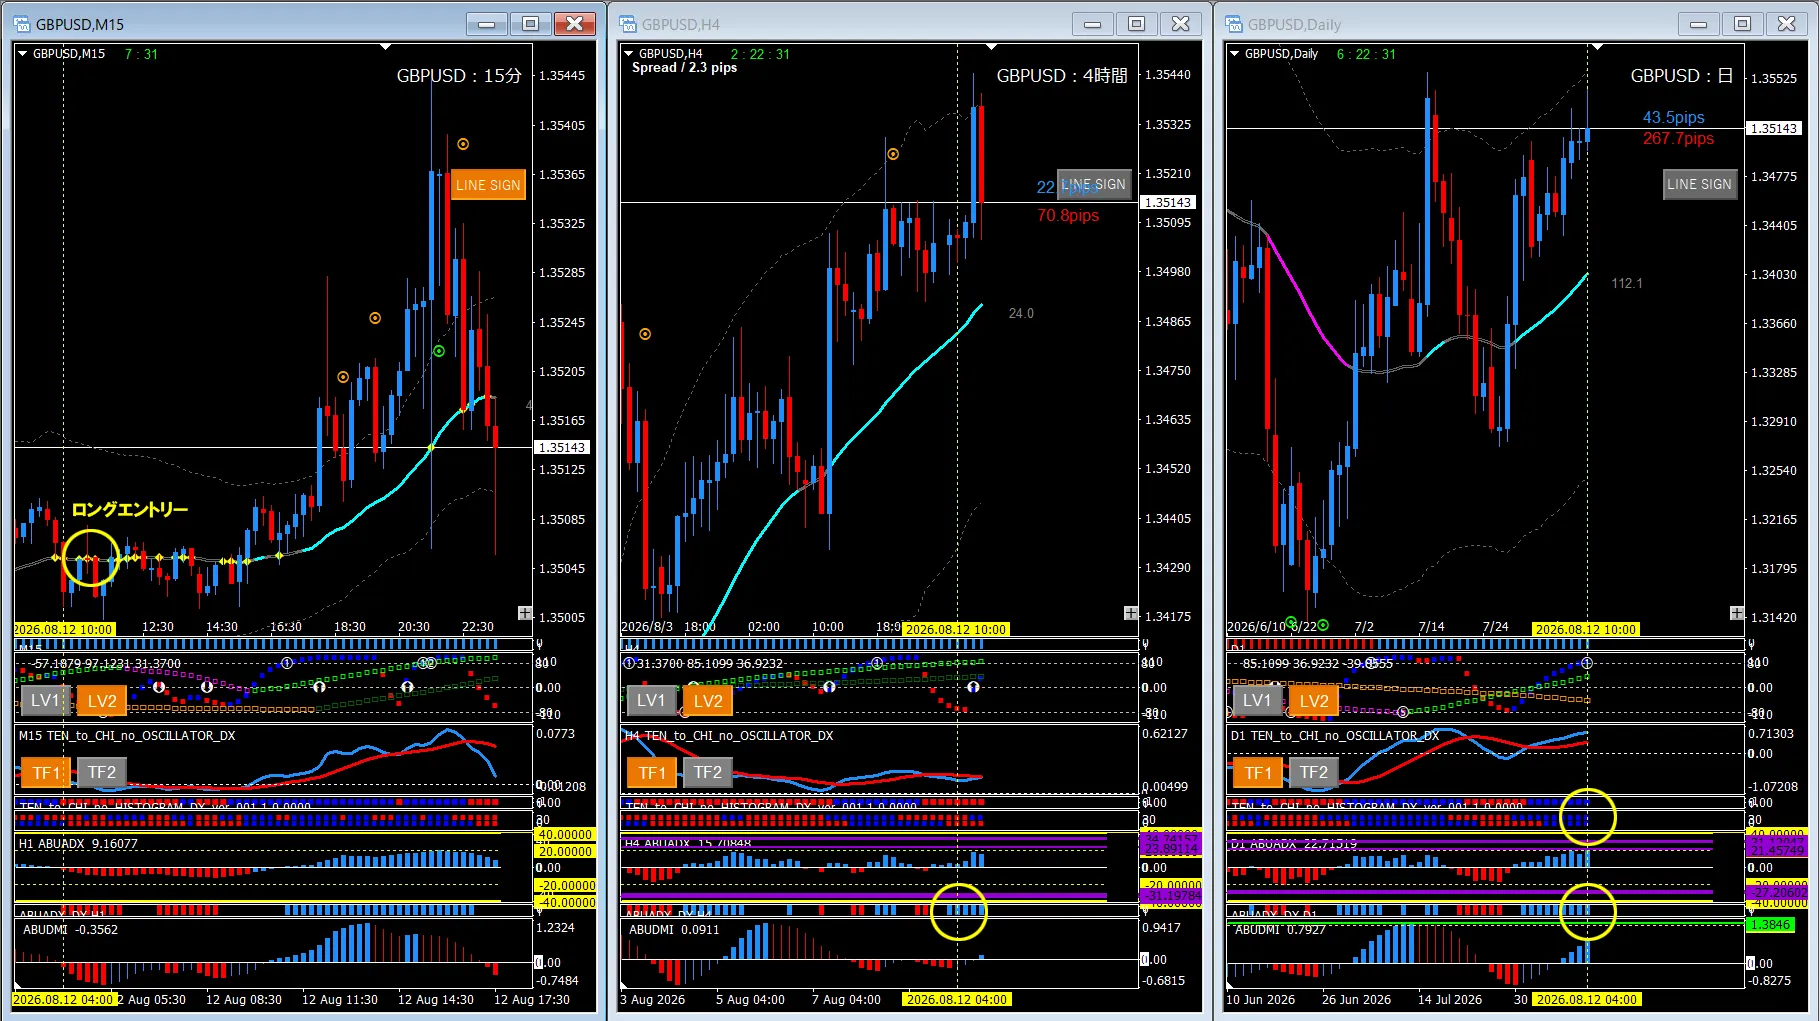Screen dimensions: 1820x1021
Task: Click the H1 ABUADX 9.16077 indicator label
Action: tap(78, 844)
